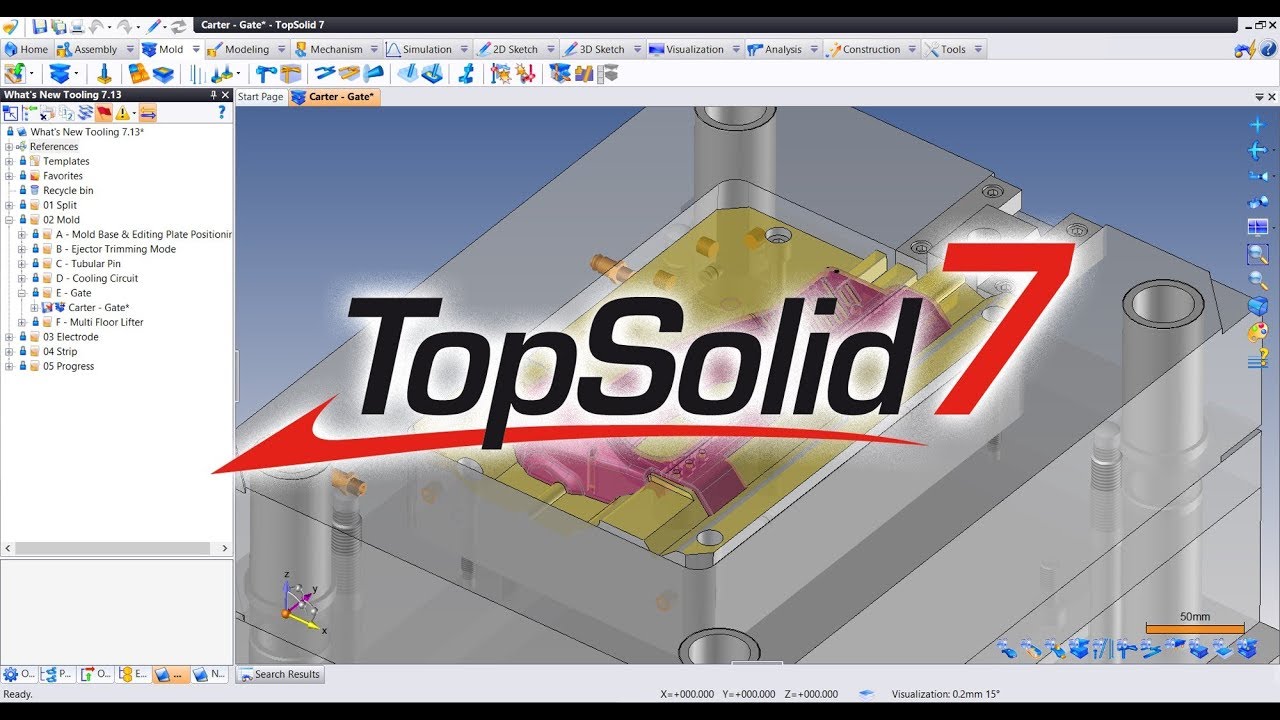
Task: Click the blue four-way arrow pan icon on right
Action: (1258, 124)
